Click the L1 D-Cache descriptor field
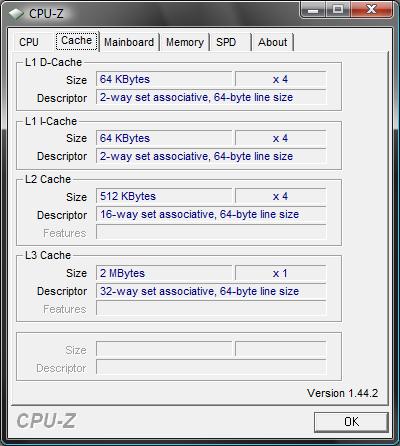Image resolution: width=400 pixels, height=446 pixels. pyautogui.click(x=211, y=97)
